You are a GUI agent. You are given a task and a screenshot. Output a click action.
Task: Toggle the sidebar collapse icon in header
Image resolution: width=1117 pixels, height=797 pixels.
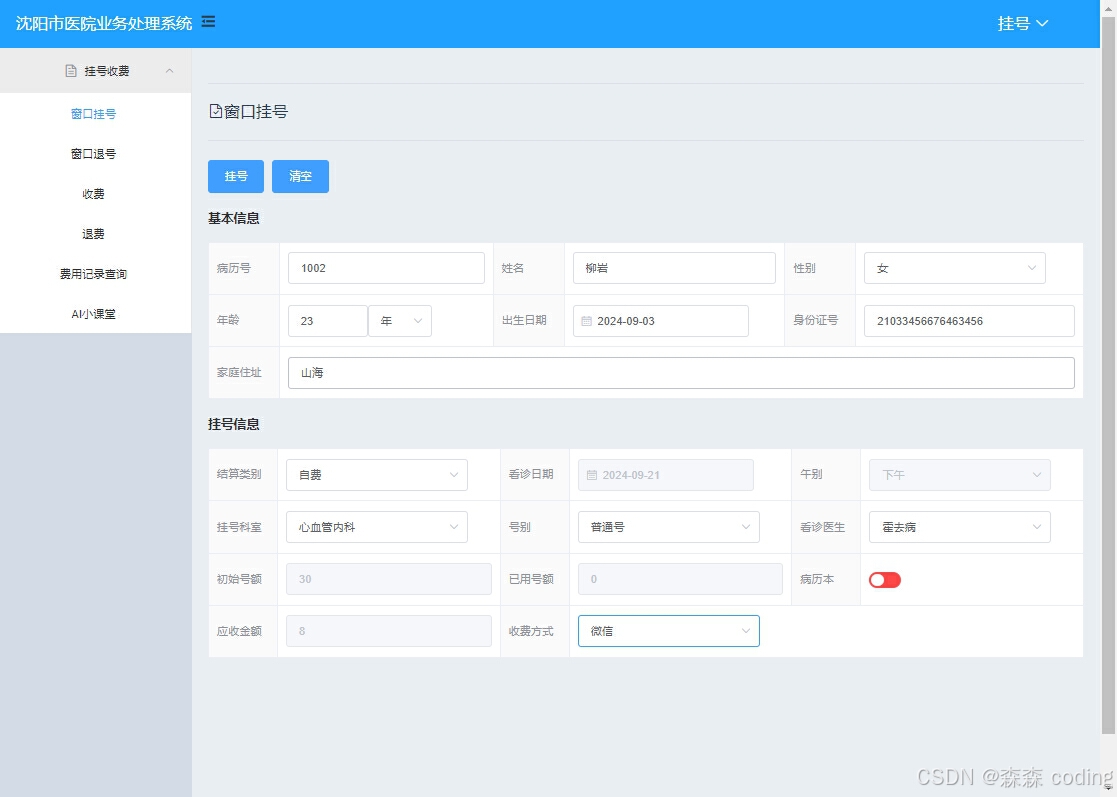click(x=208, y=22)
